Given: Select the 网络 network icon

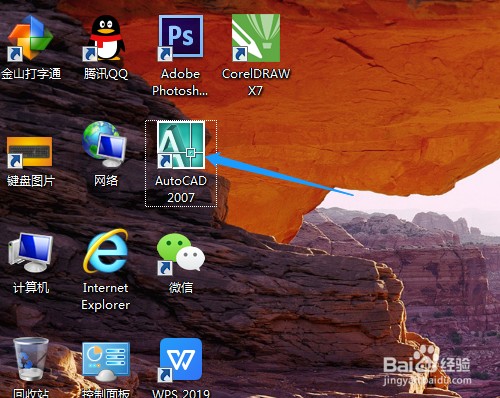Looking at the screenshot, I should [x=105, y=144].
